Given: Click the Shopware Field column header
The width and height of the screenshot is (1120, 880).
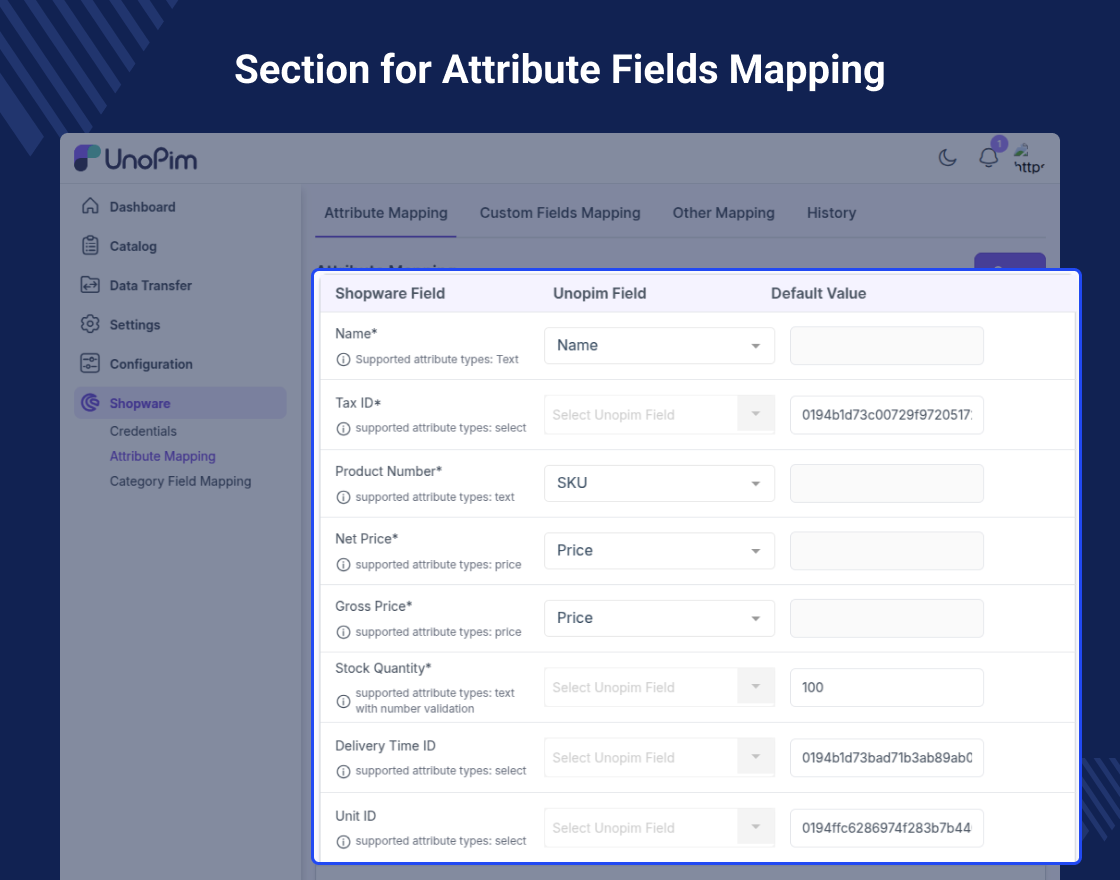Looking at the screenshot, I should pyautogui.click(x=390, y=294).
